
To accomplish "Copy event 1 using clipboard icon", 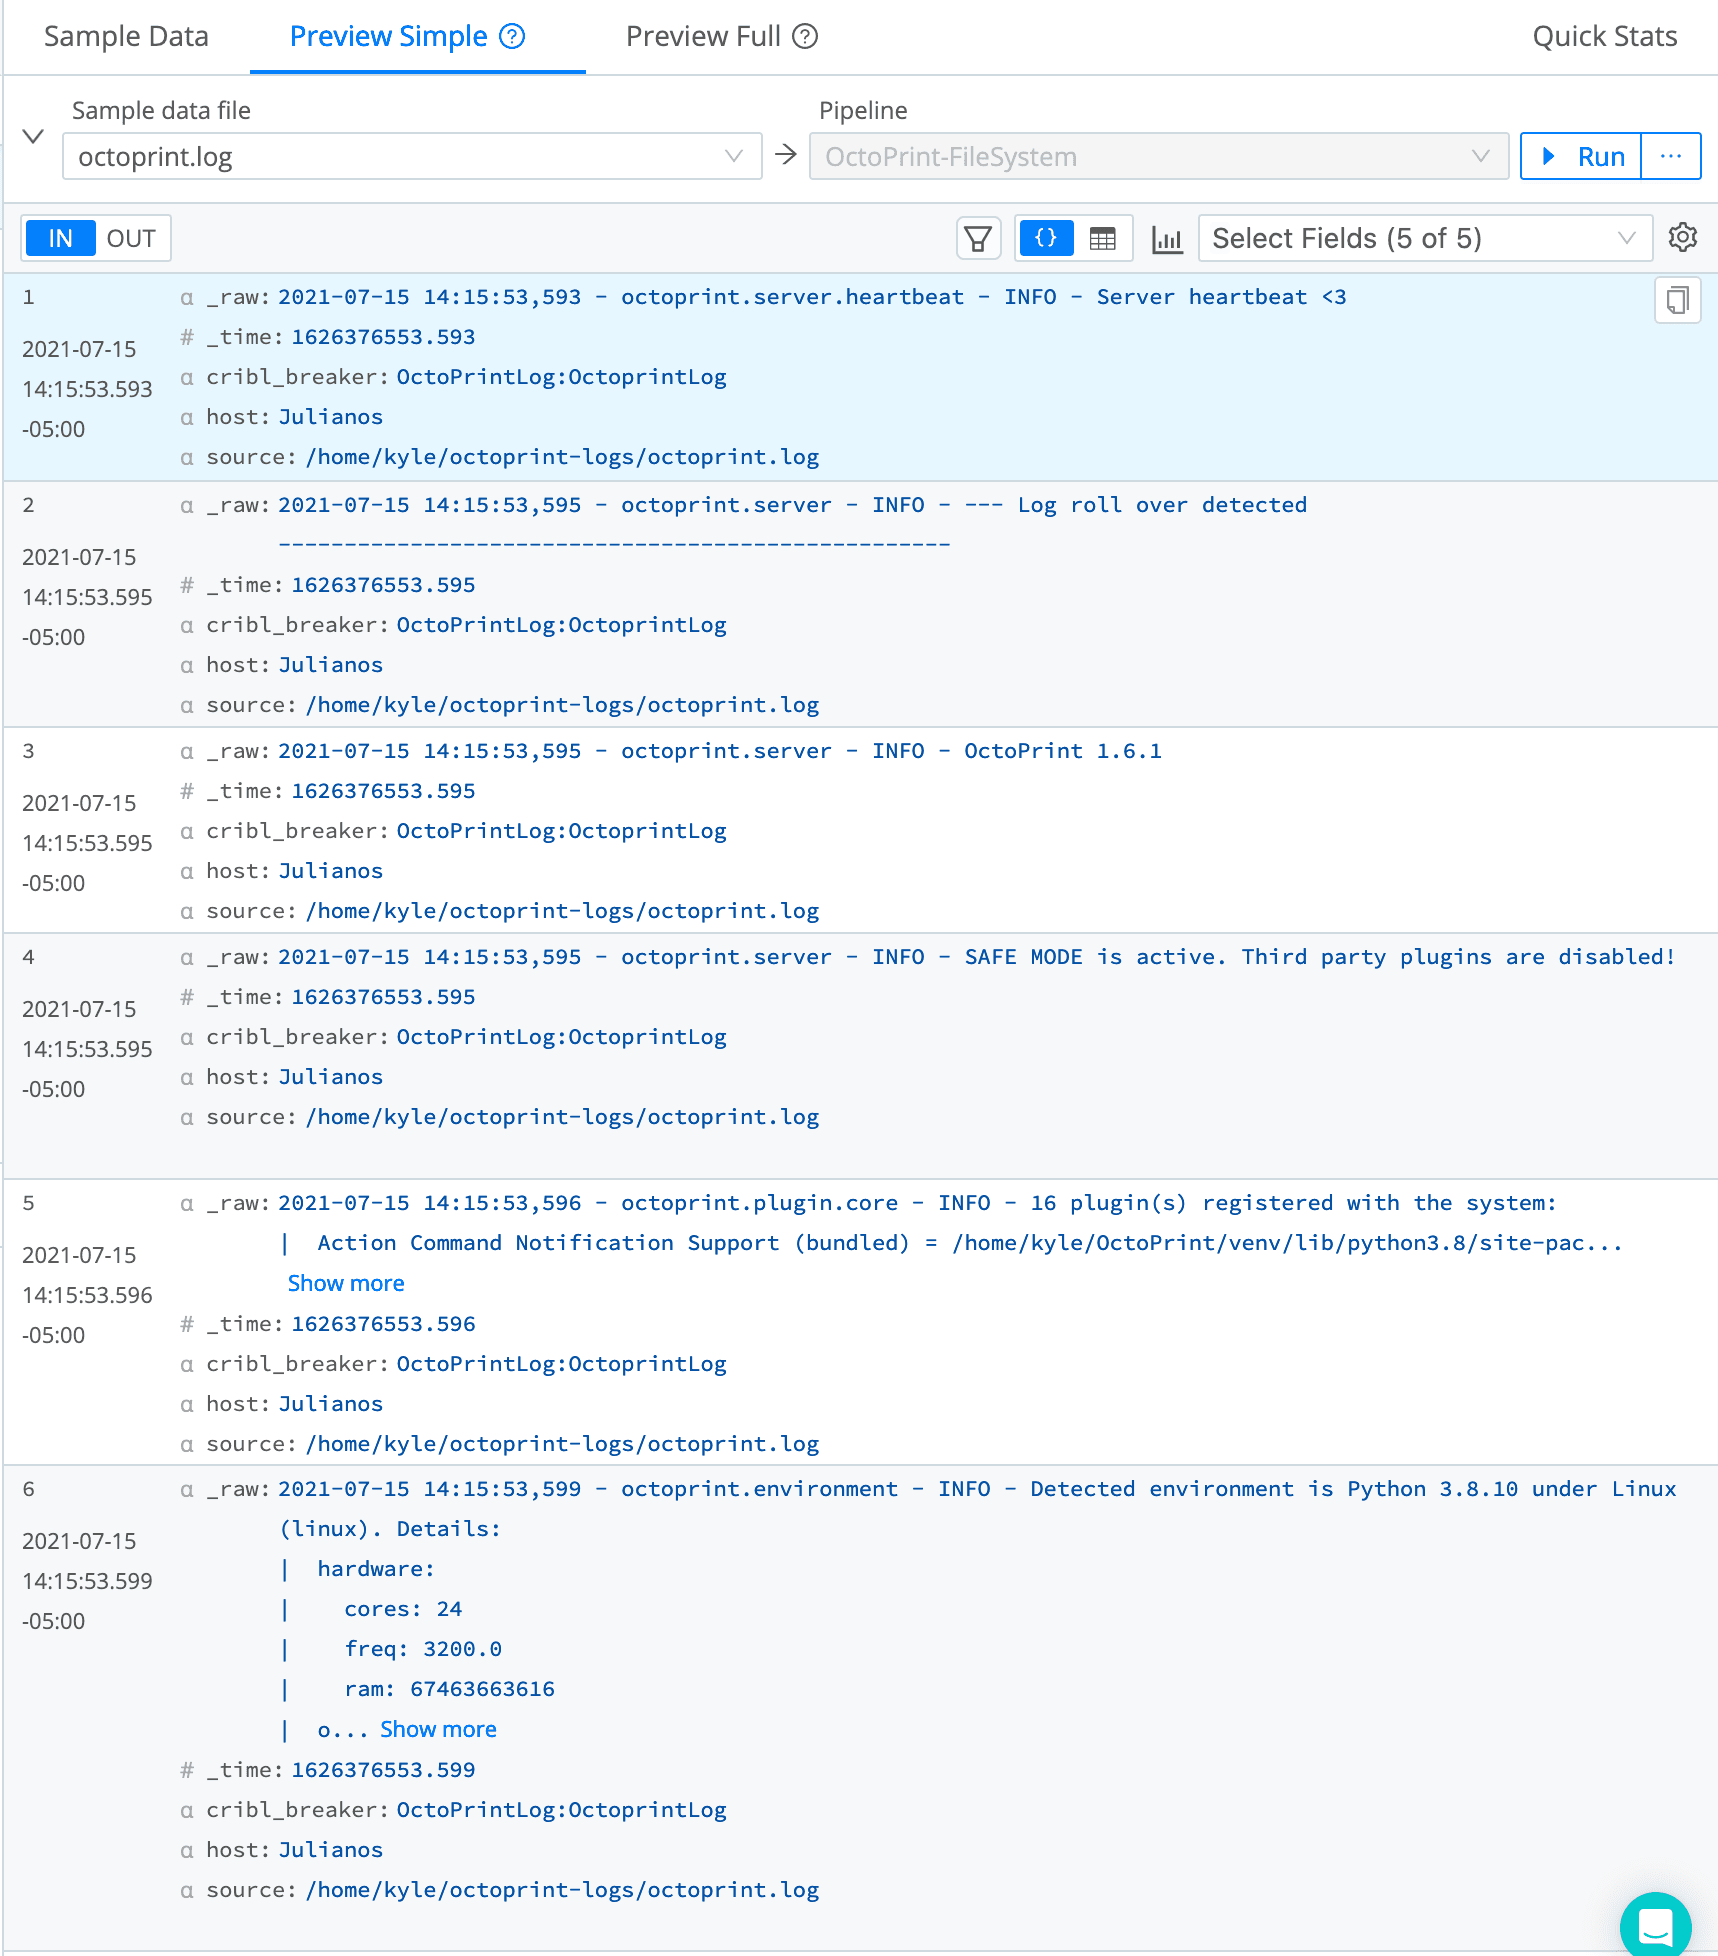I will pos(1677,300).
